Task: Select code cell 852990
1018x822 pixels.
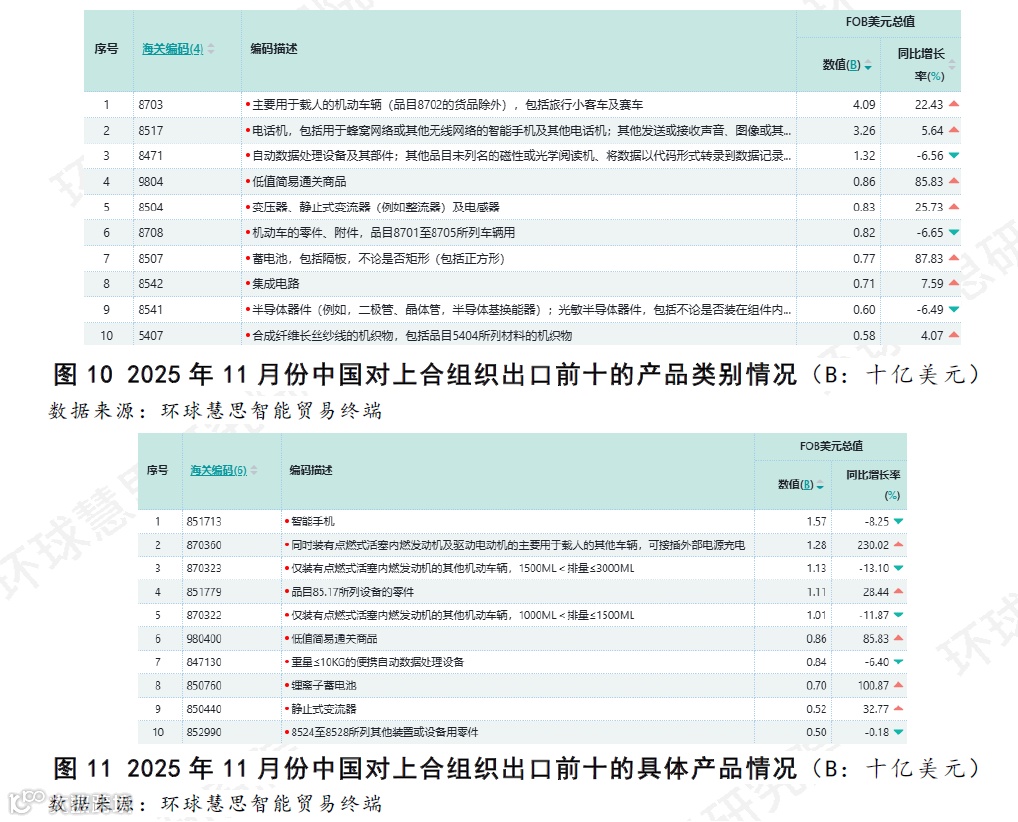Action: pyautogui.click(x=204, y=732)
